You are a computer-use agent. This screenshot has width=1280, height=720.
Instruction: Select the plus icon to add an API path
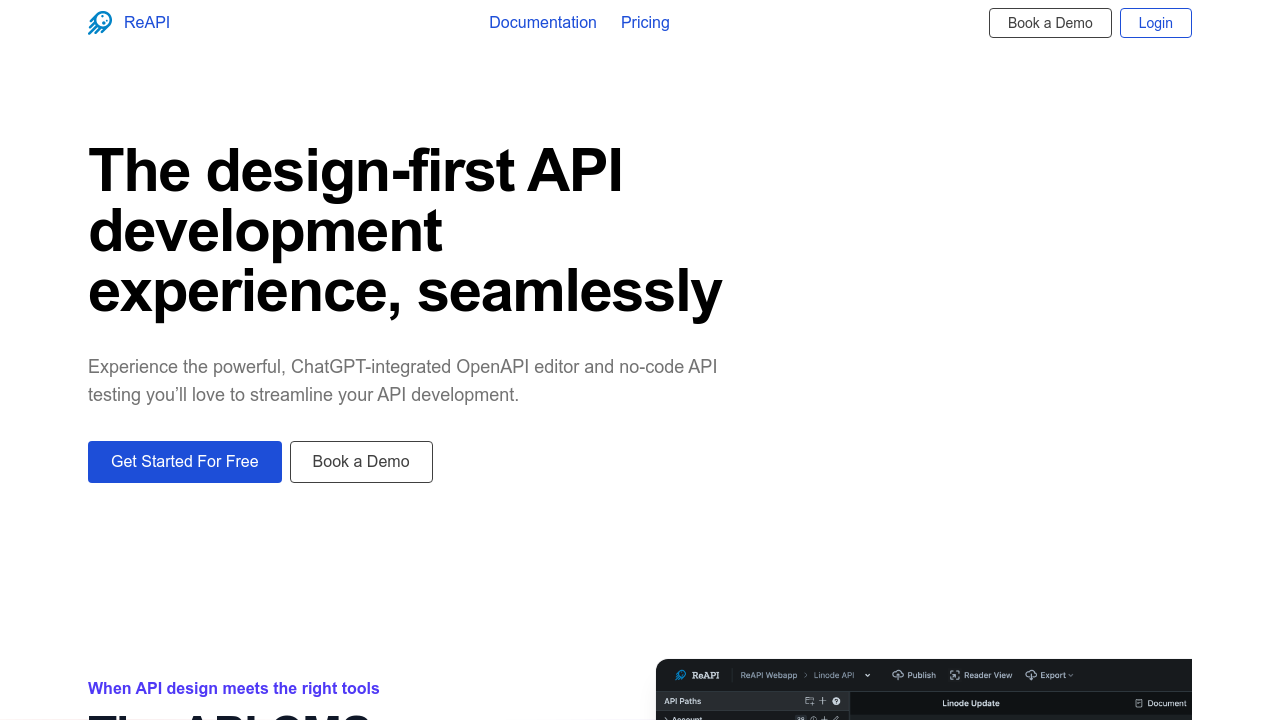pos(821,701)
